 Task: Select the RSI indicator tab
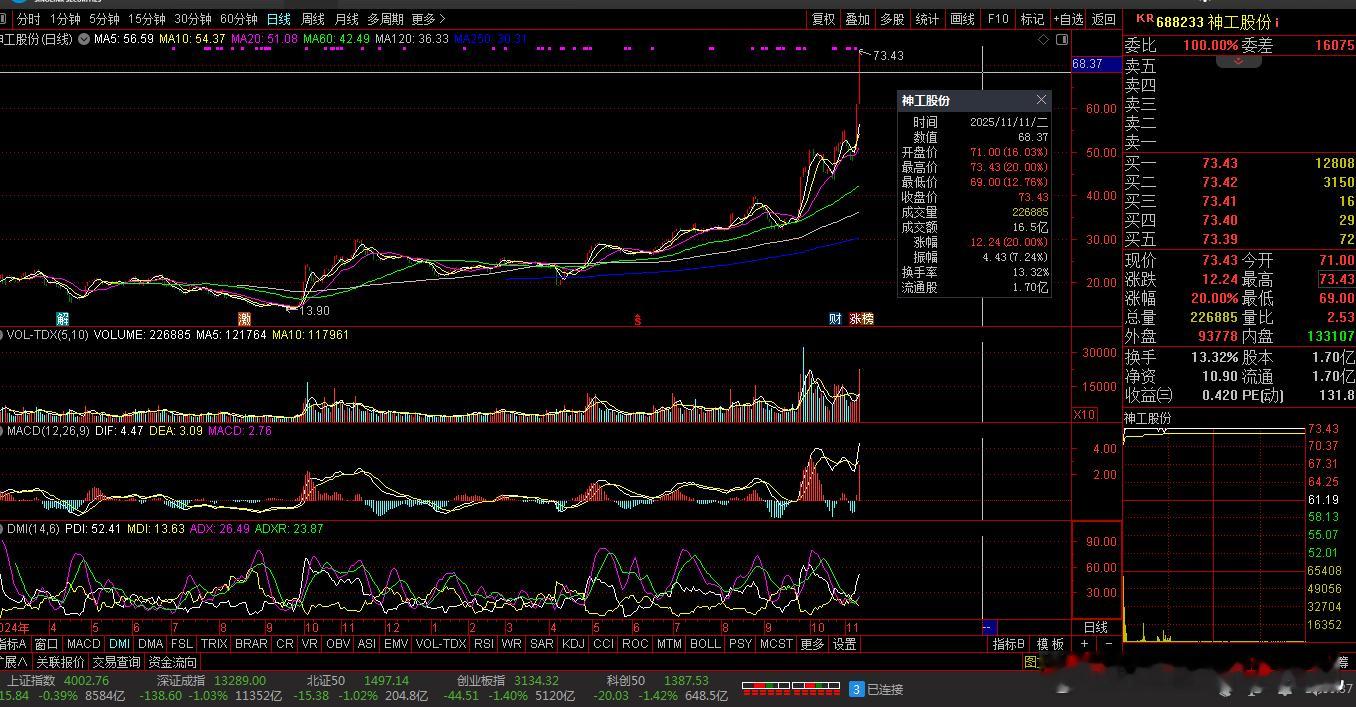[483, 644]
